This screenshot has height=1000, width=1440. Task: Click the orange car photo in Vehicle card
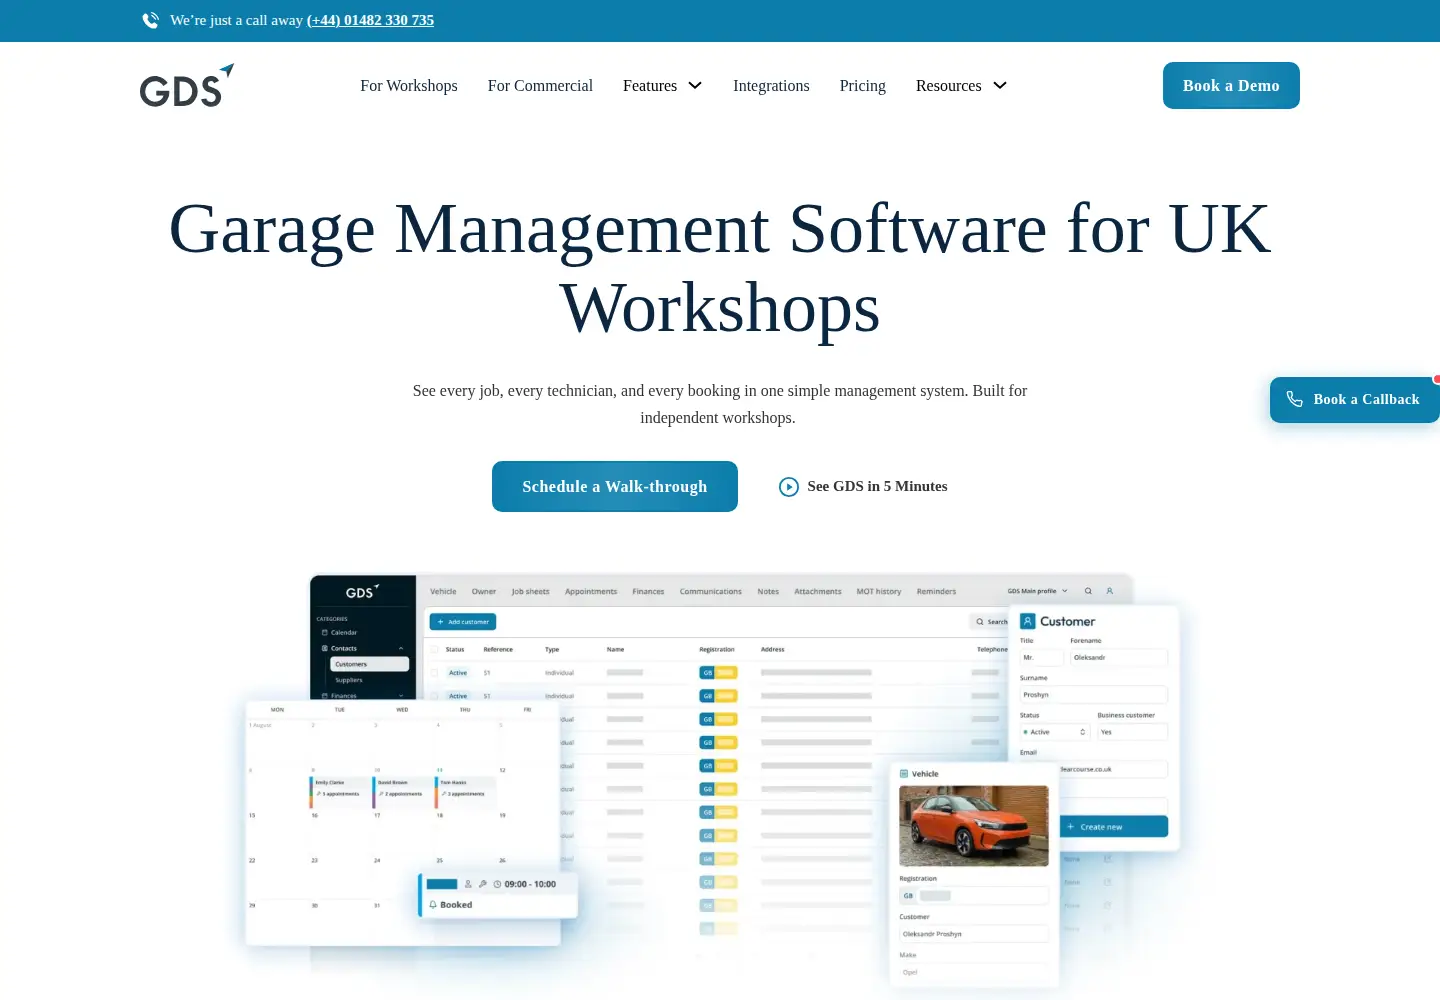(x=974, y=825)
